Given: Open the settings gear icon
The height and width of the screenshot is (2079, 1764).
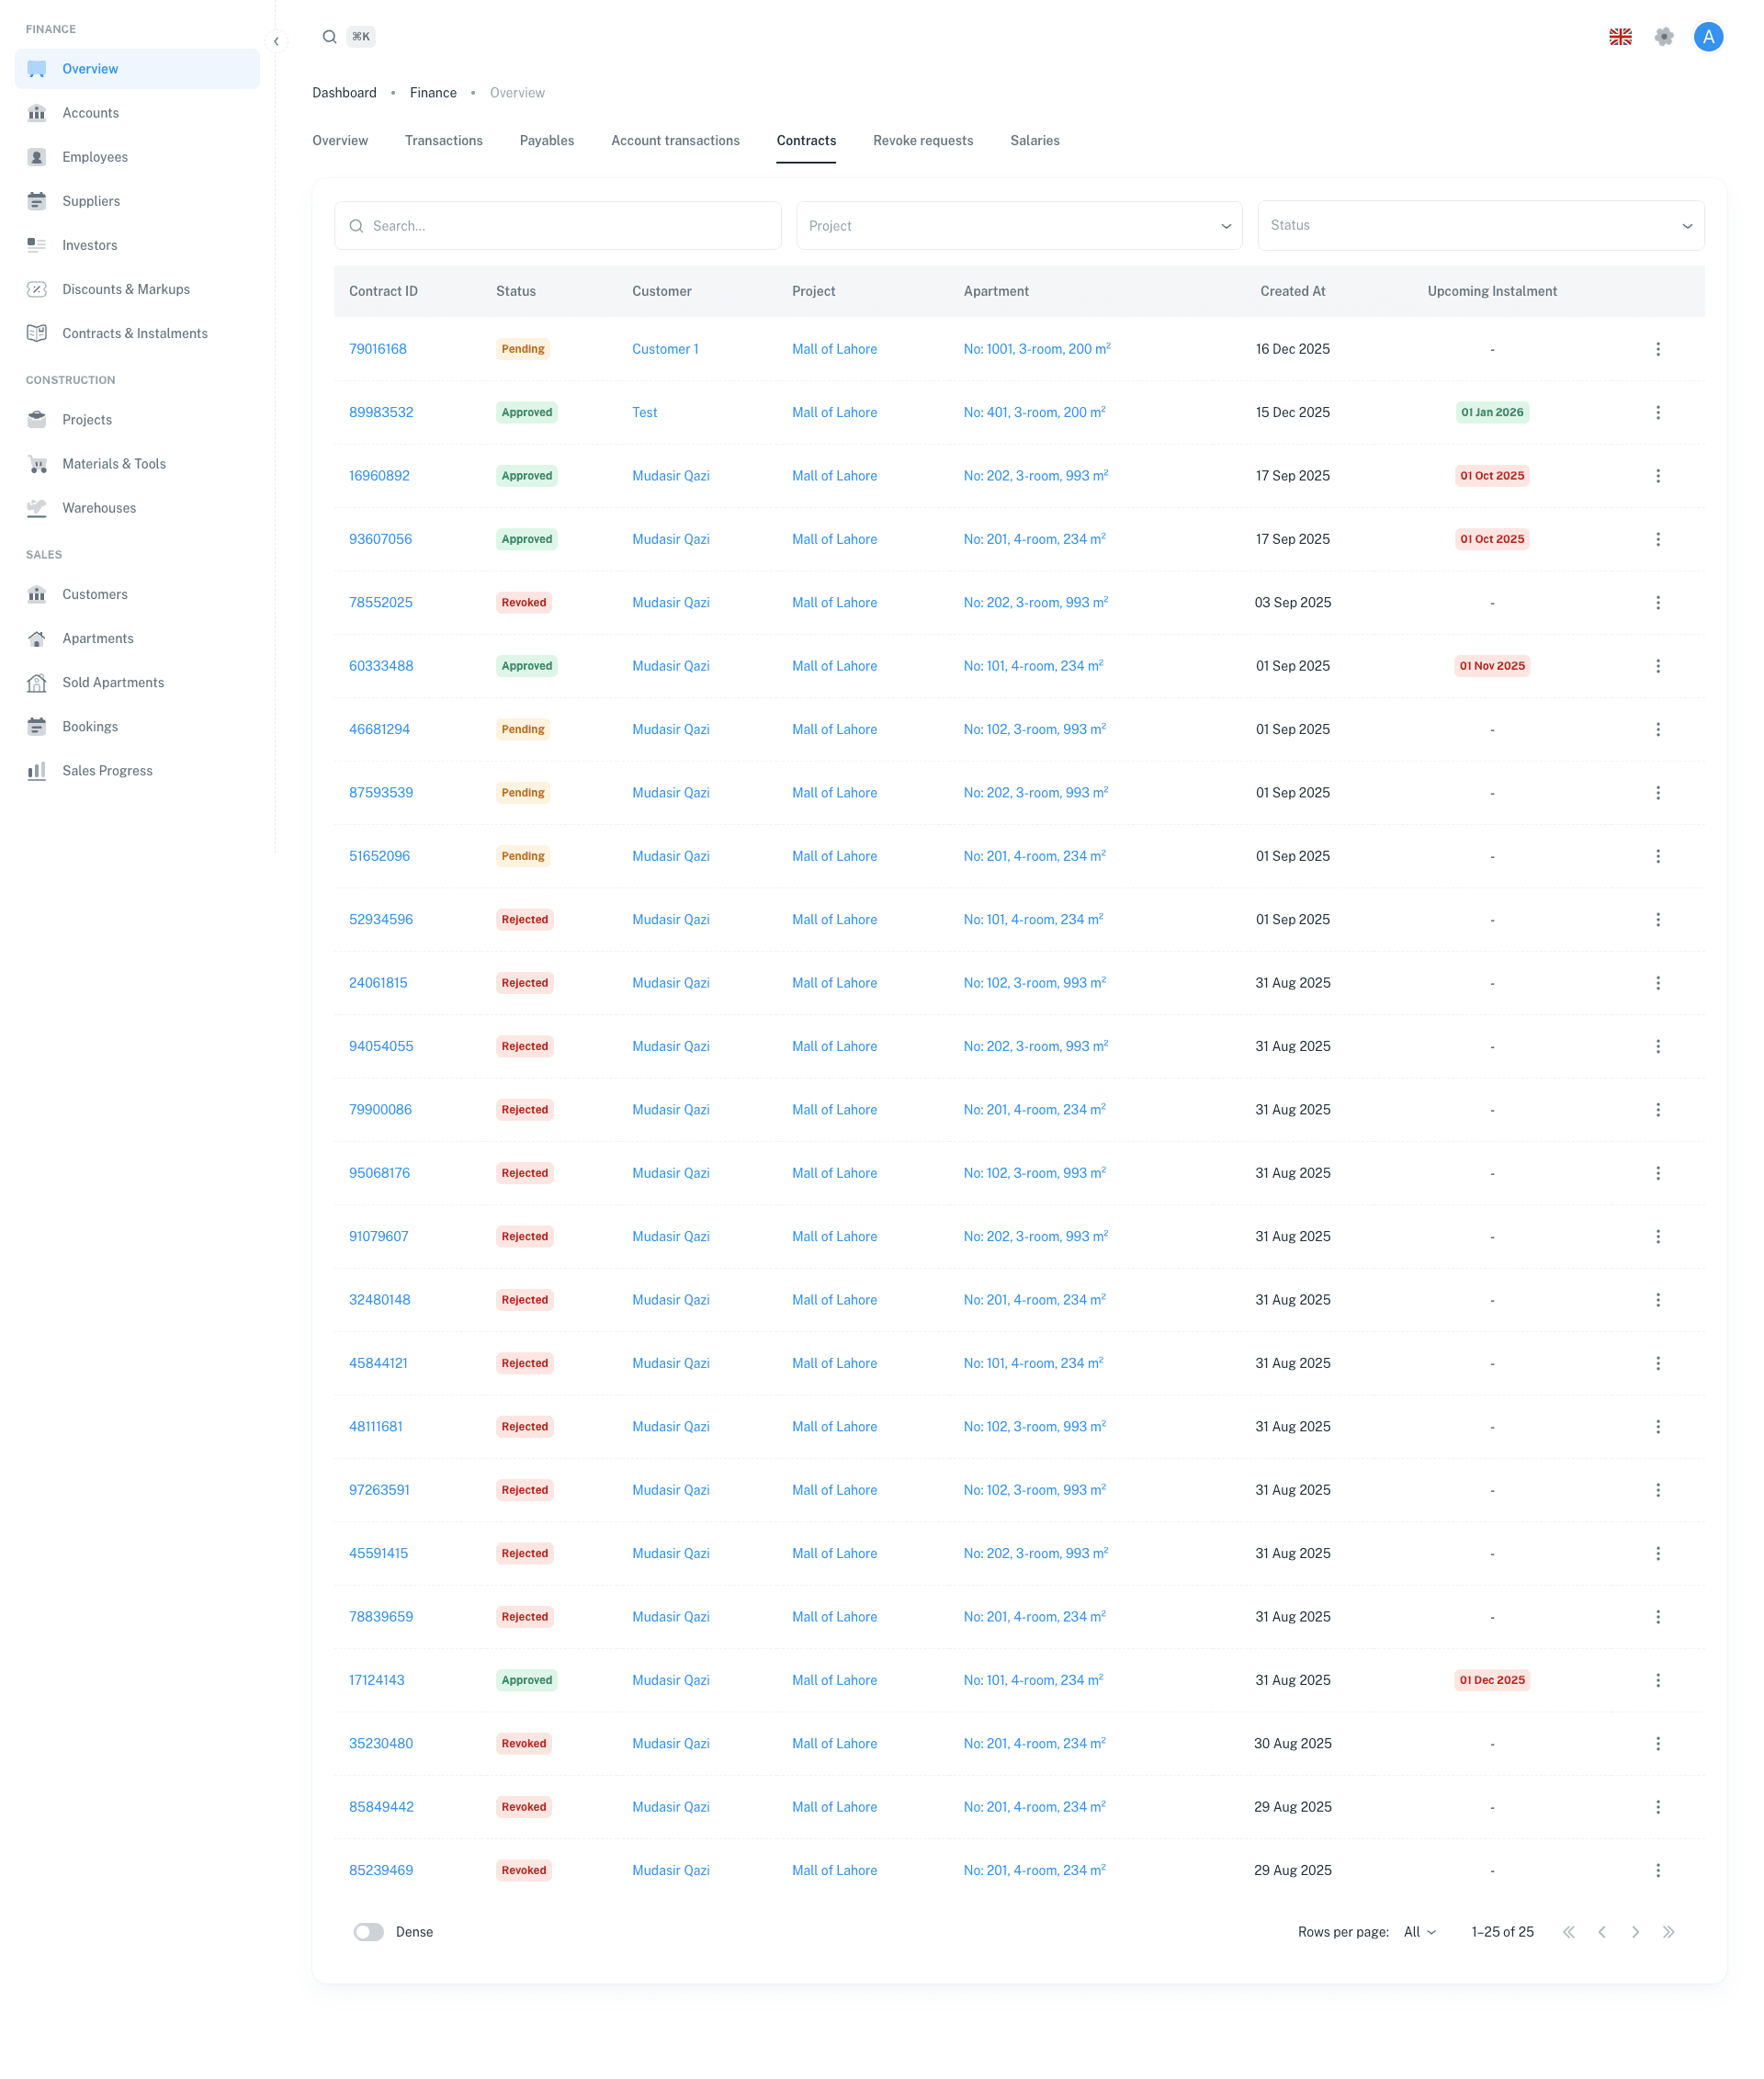Looking at the screenshot, I should click(1663, 37).
